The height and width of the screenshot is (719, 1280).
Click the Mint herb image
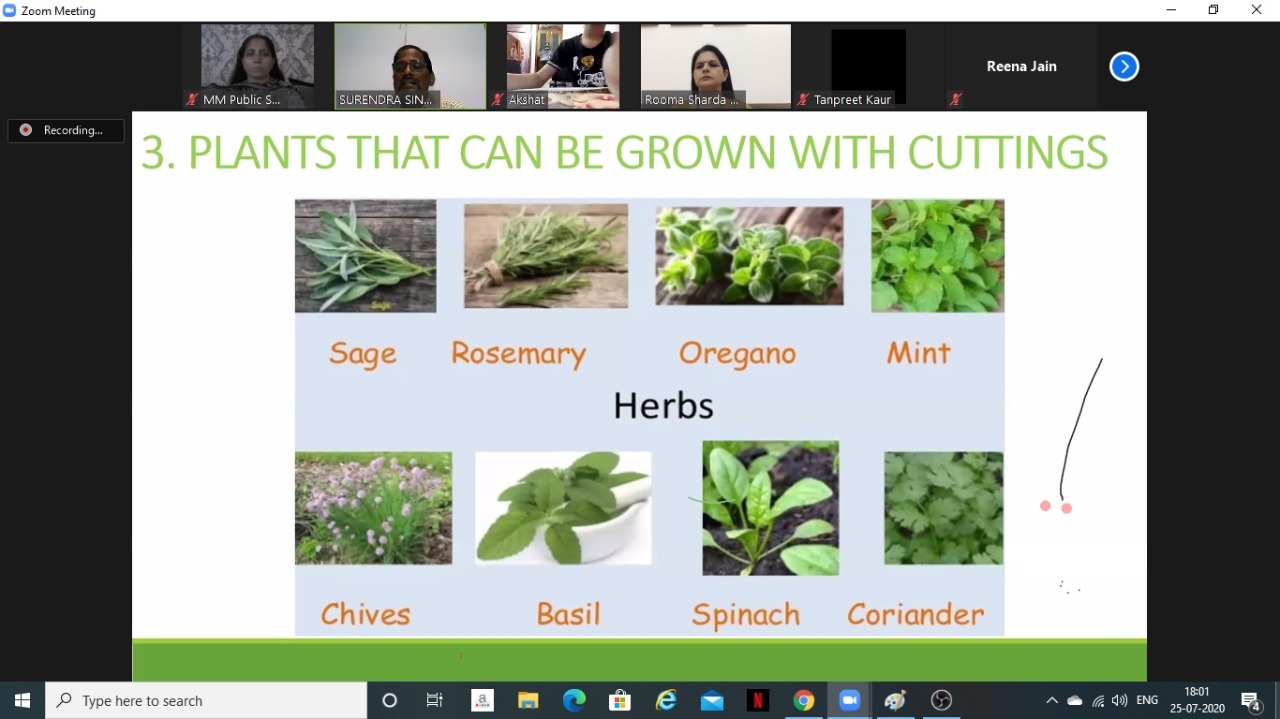pyautogui.click(x=937, y=256)
